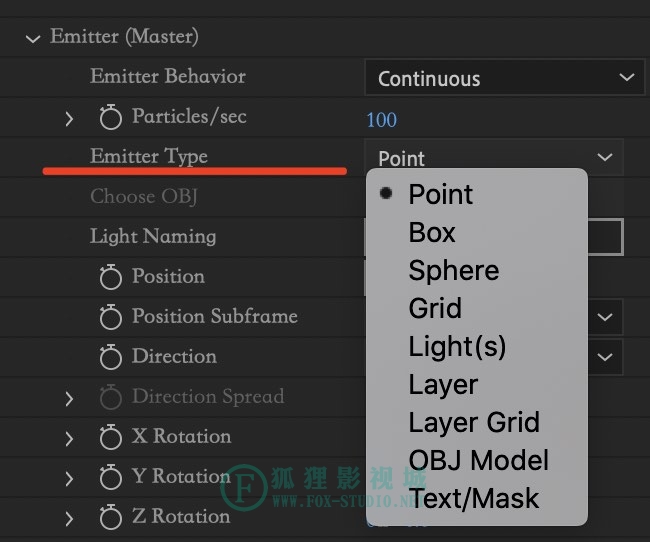Toggle the Particles/sec stopwatch keyframe icon

(111, 117)
